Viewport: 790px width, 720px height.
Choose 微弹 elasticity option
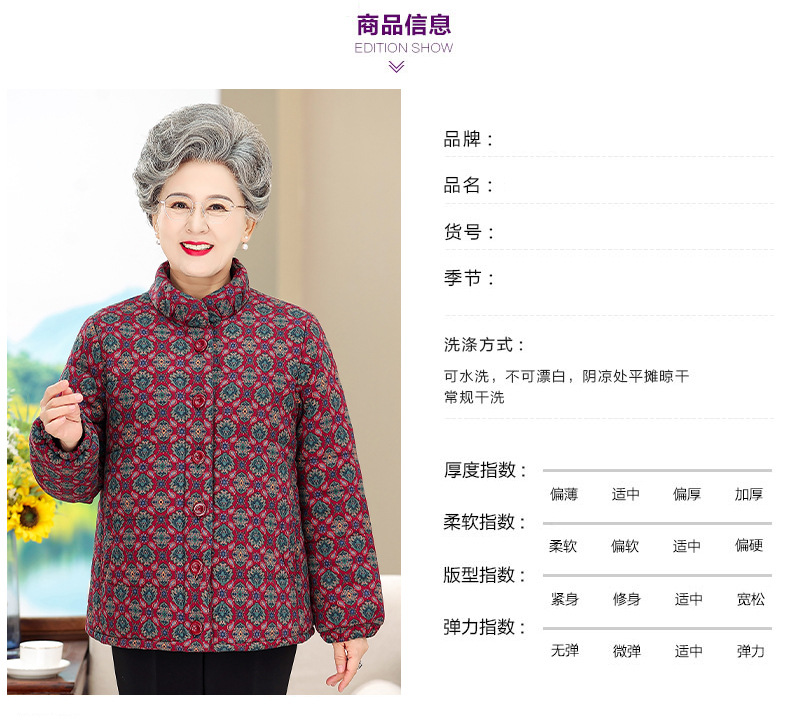(x=627, y=651)
